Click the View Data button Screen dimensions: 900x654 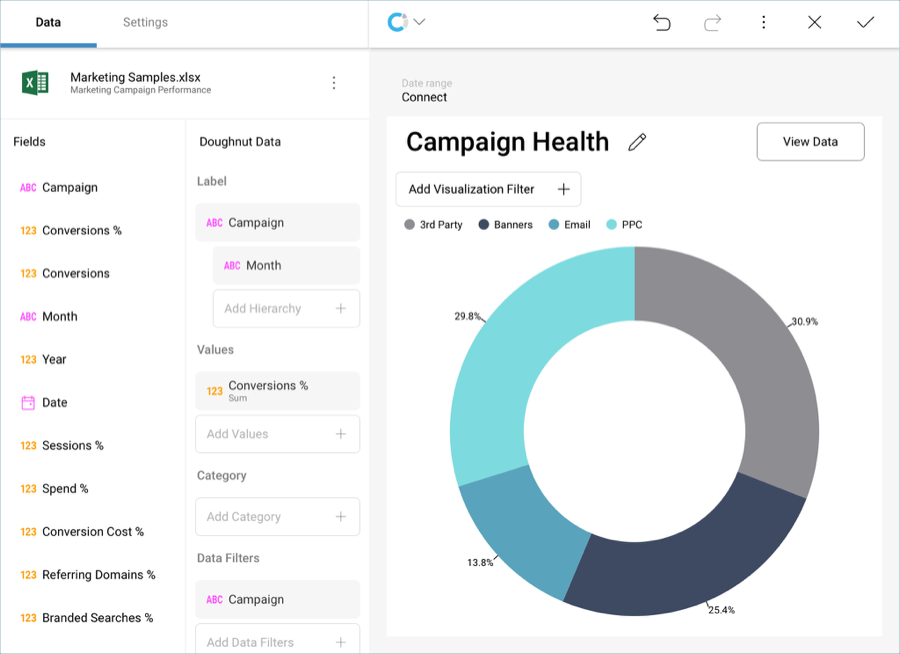pos(810,141)
